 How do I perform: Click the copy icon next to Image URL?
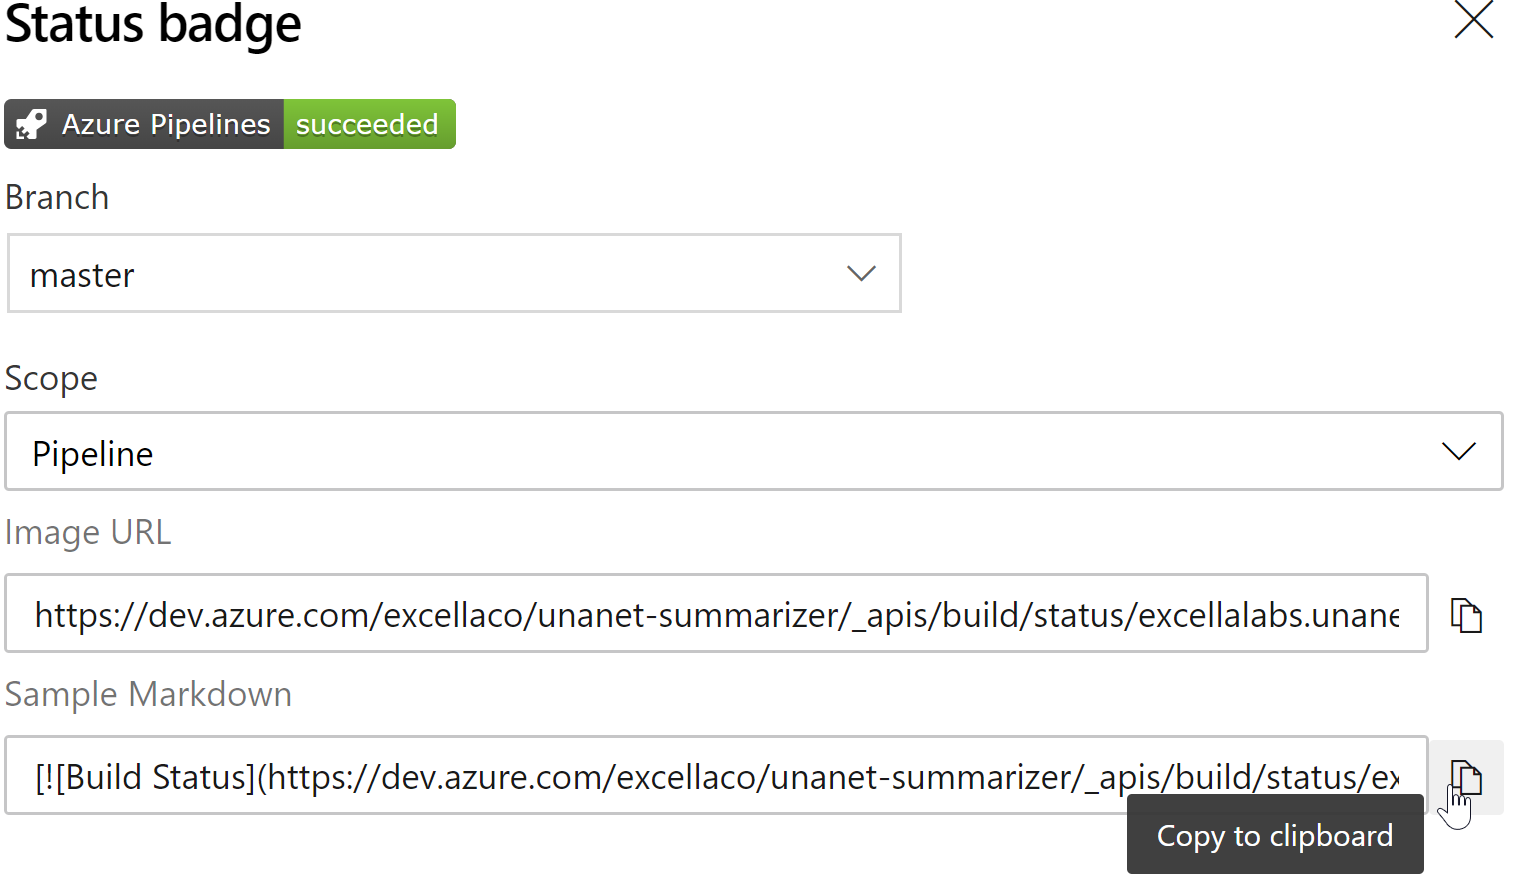coord(1466,614)
